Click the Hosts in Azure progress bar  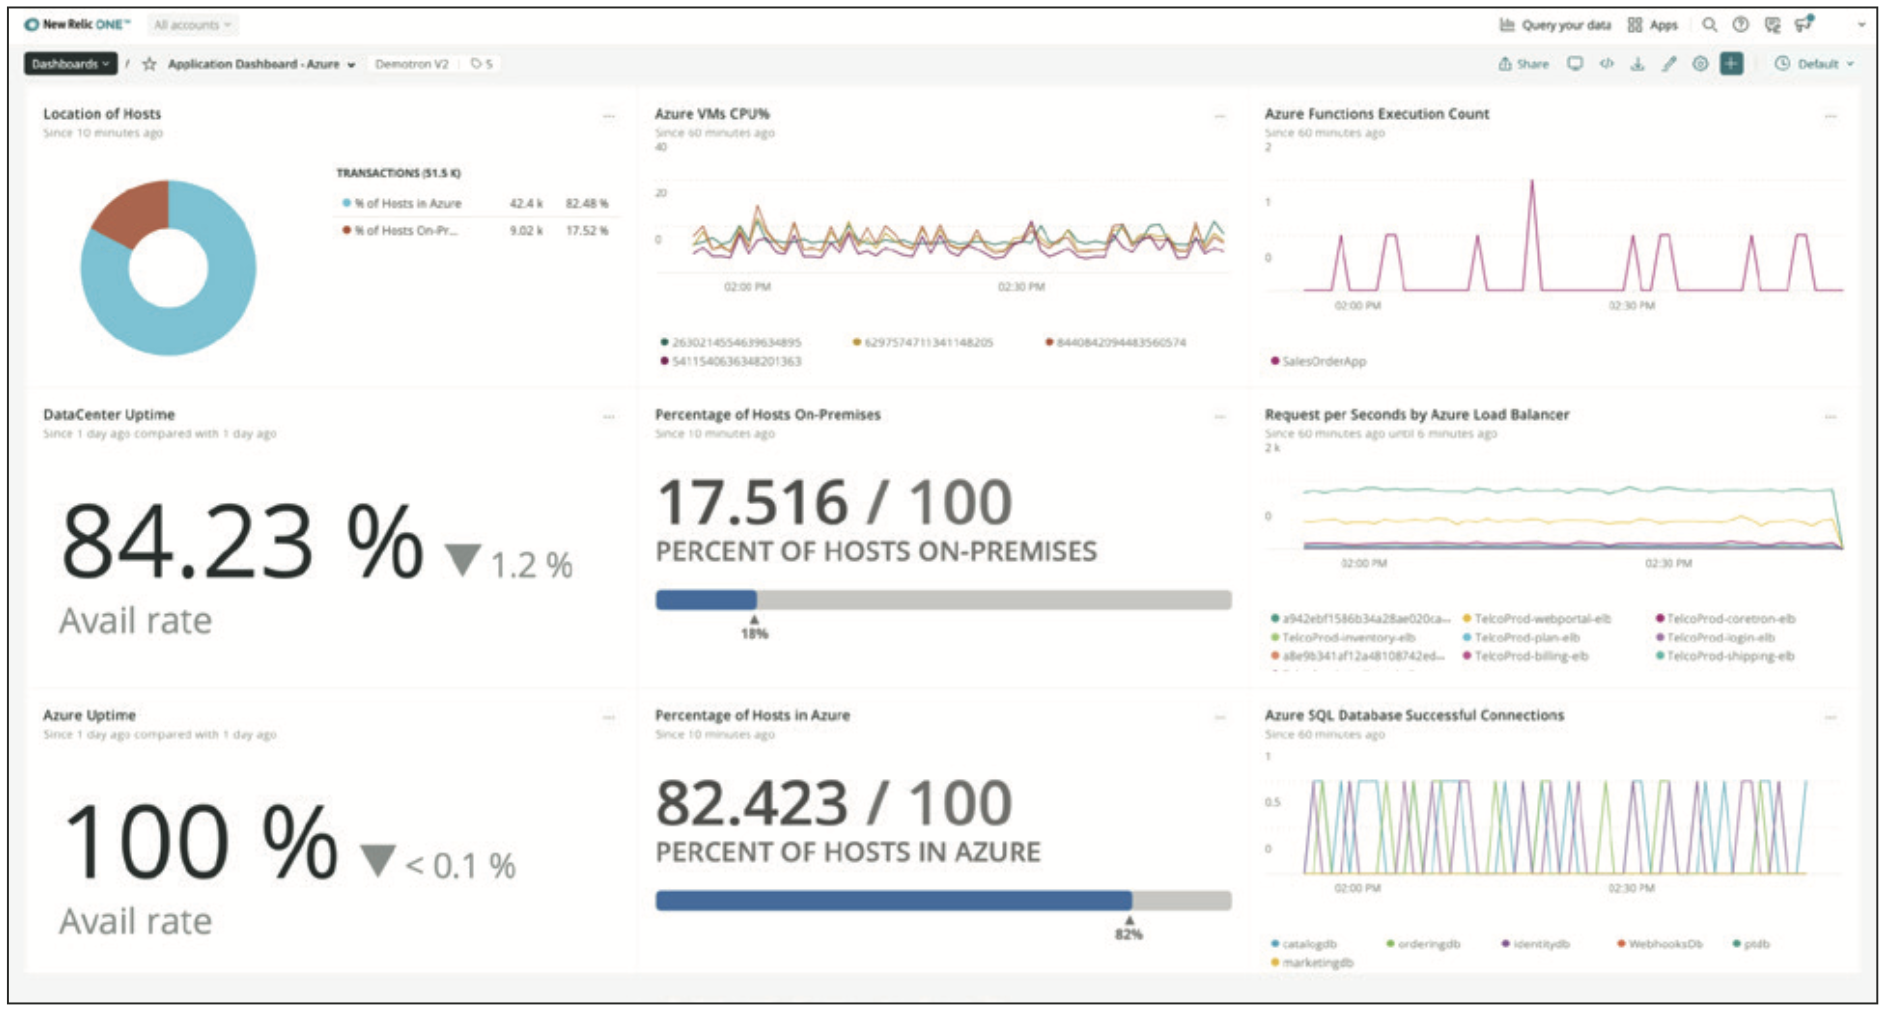[x=943, y=900]
